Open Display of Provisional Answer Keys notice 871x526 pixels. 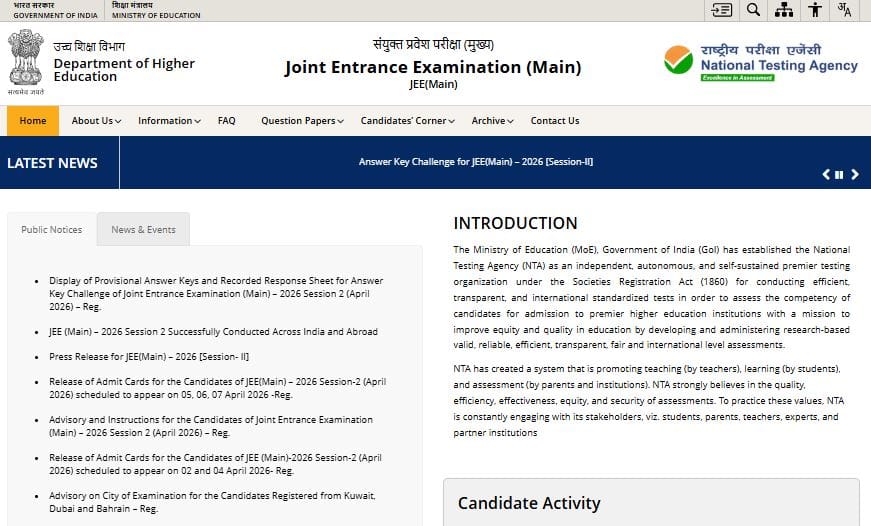pyautogui.click(x=216, y=293)
